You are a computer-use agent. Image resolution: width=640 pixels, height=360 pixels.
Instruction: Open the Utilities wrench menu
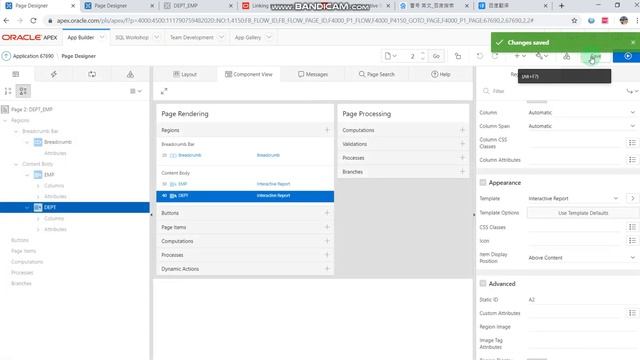pos(542,56)
